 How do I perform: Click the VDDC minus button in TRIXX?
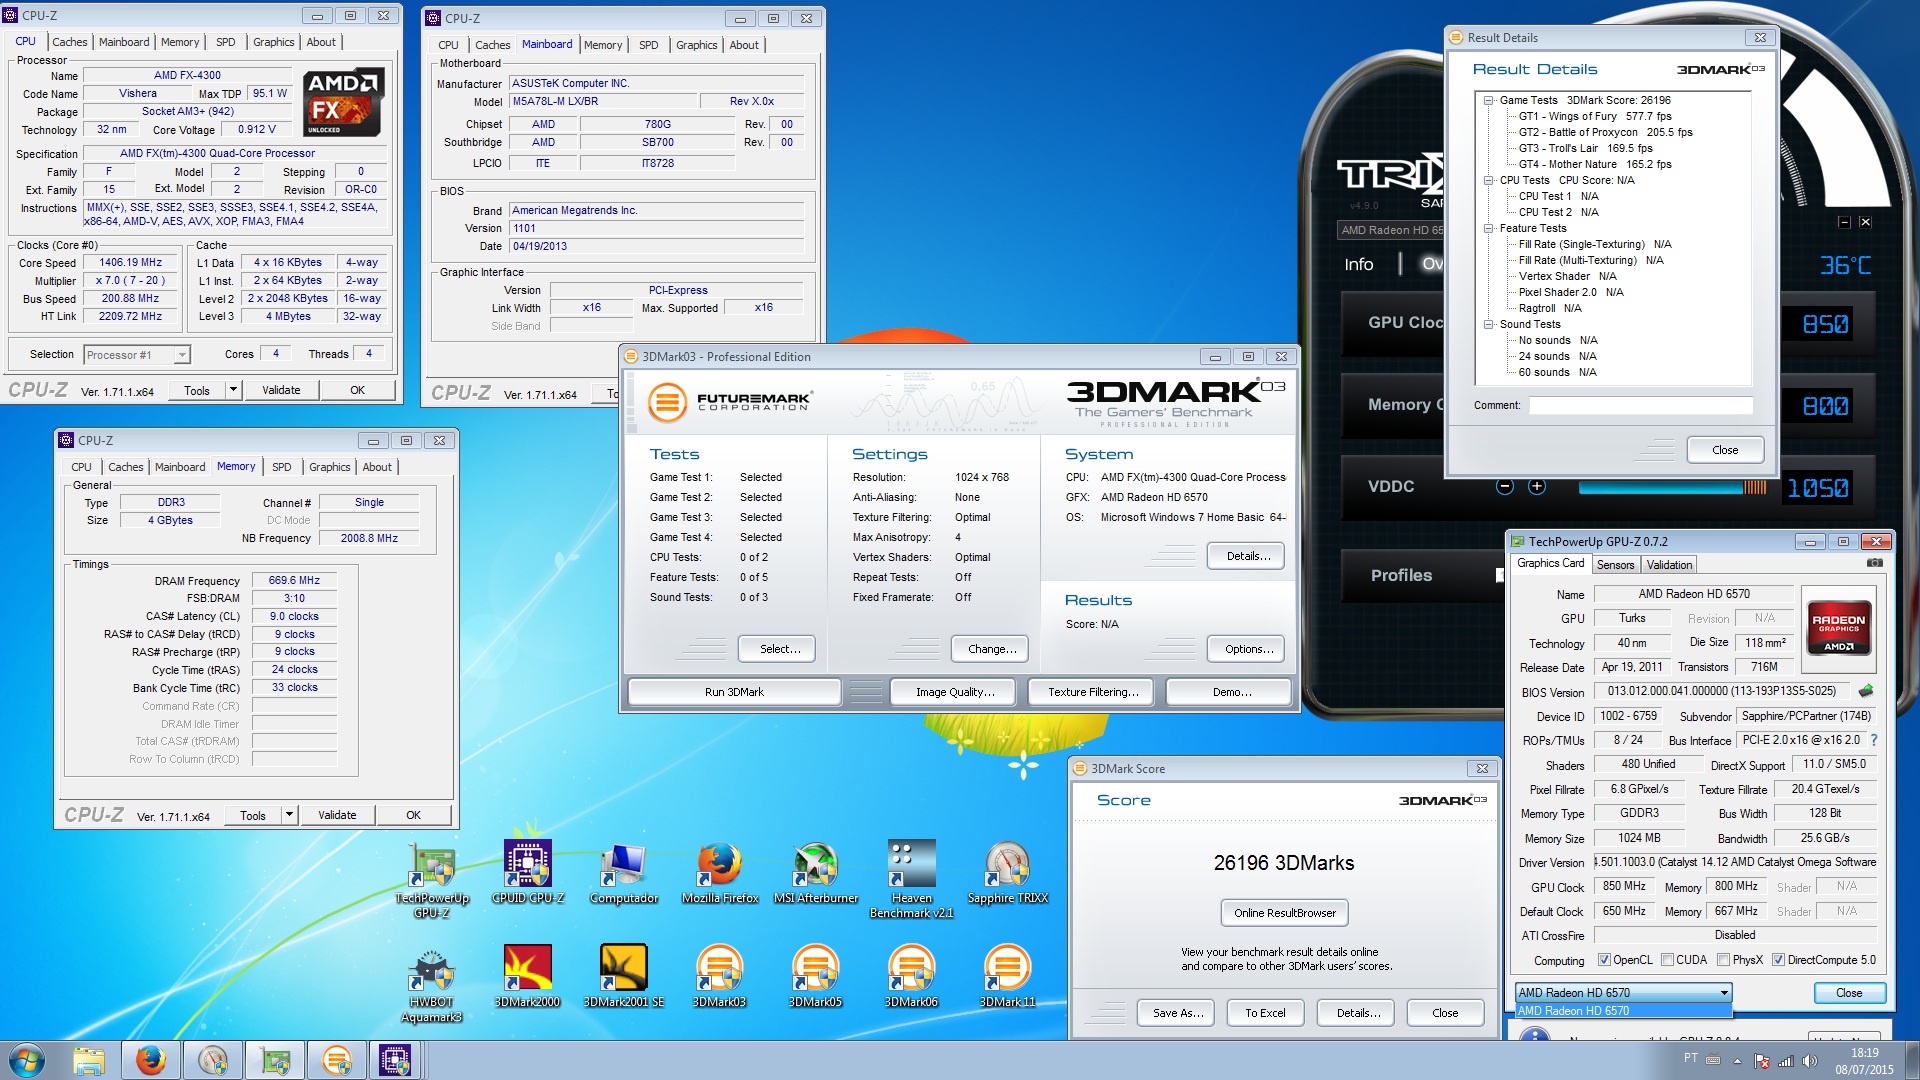[1505, 487]
